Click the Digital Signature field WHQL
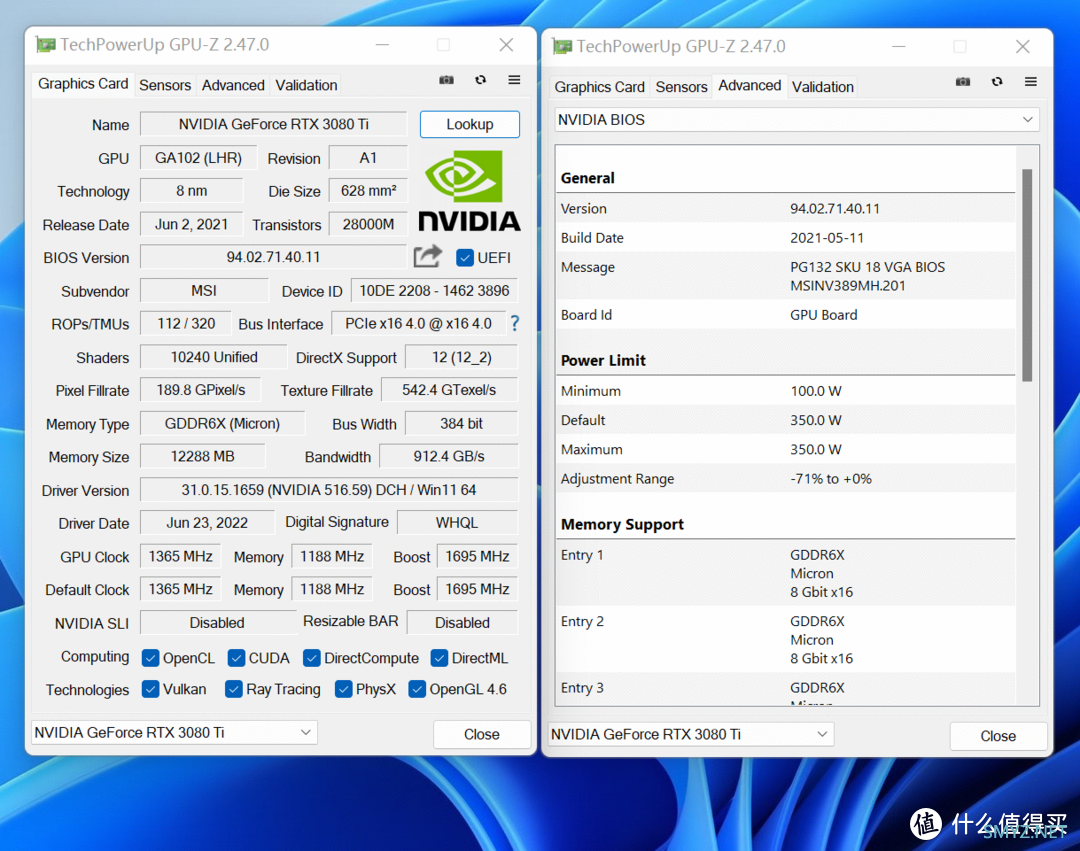Viewport: 1080px width, 851px height. [x=457, y=523]
